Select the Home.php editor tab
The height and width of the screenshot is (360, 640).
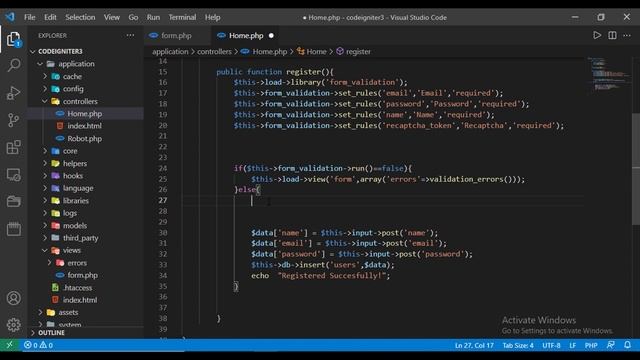tap(245, 36)
